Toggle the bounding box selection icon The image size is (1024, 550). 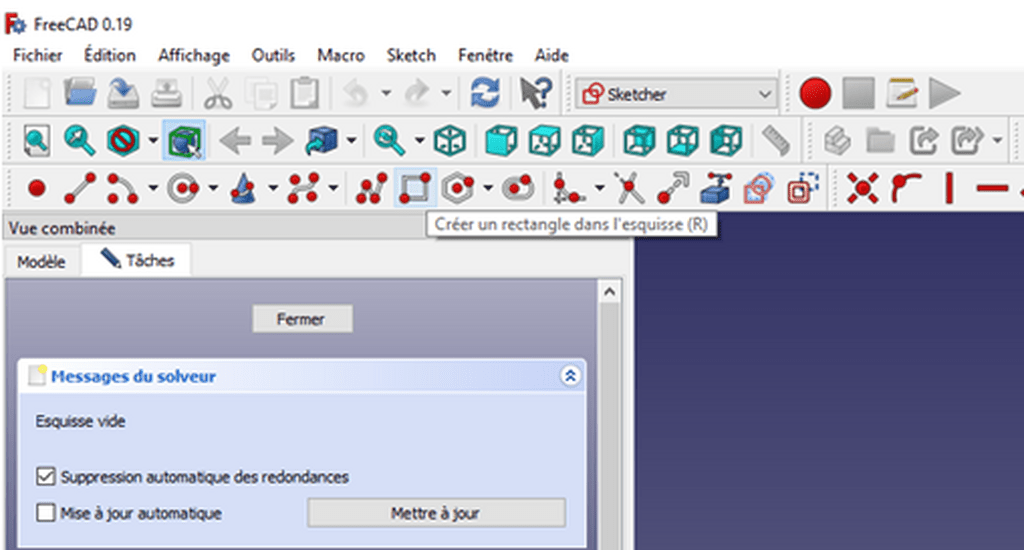184,140
